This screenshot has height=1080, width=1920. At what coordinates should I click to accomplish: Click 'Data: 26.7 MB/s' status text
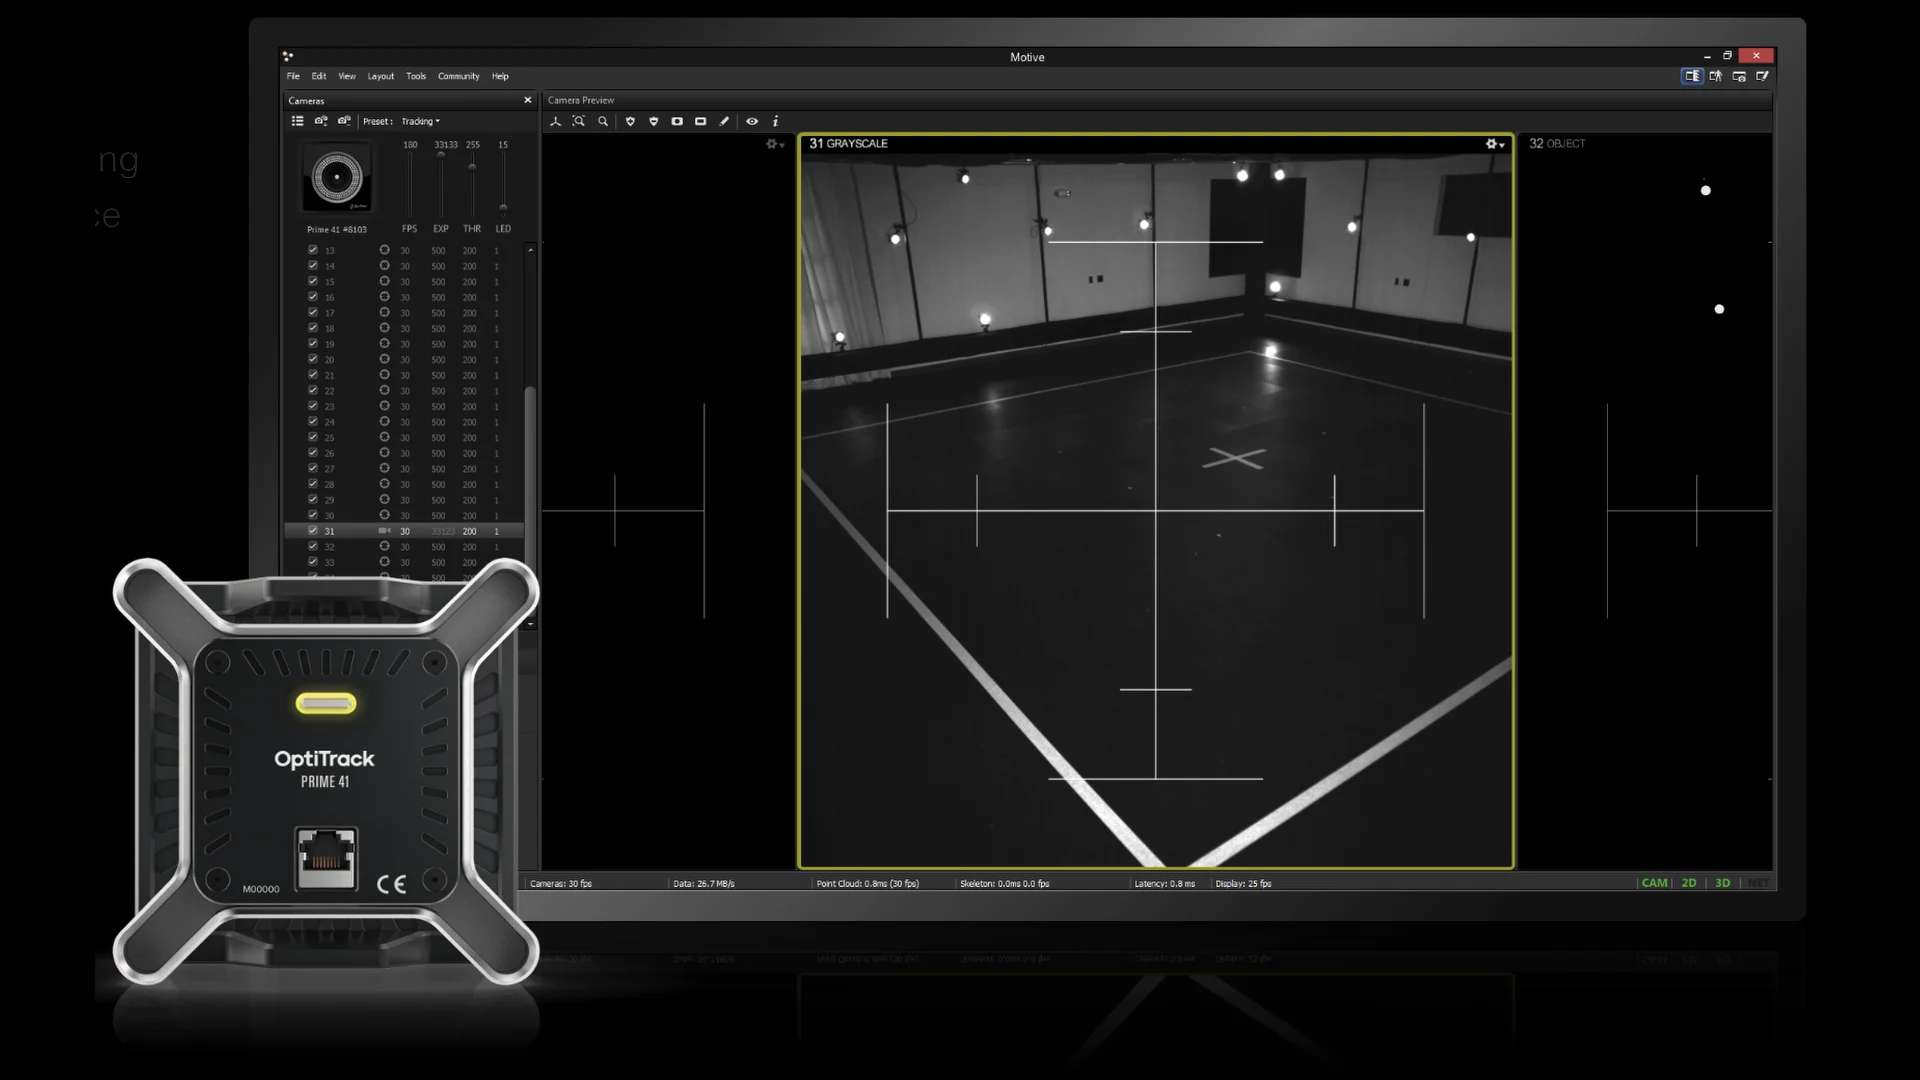coord(704,884)
